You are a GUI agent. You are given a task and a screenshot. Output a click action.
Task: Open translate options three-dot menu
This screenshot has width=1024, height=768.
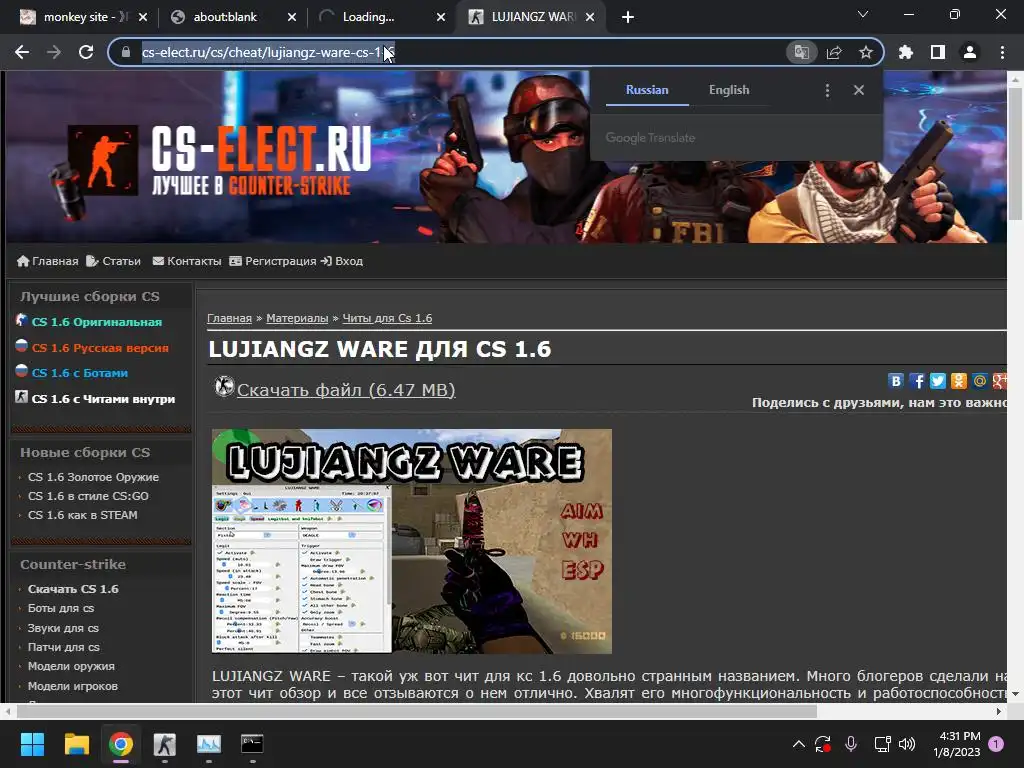click(x=827, y=90)
